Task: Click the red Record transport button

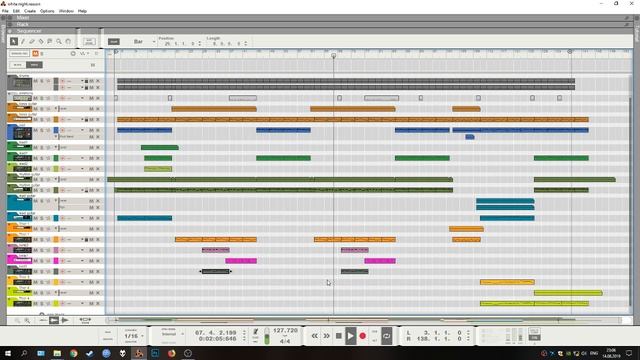Action: [362, 336]
